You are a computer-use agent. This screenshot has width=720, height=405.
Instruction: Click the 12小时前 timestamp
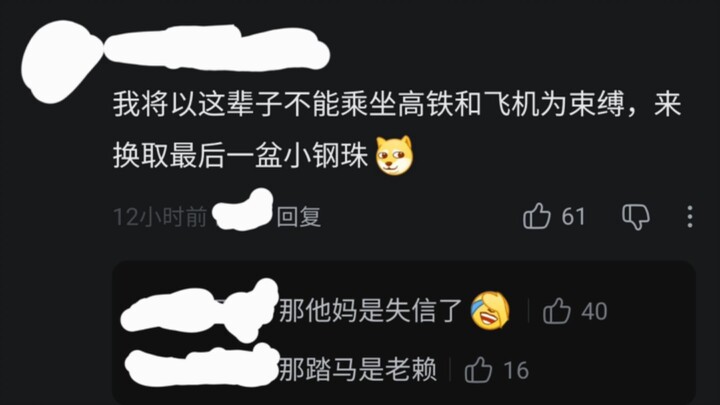point(160,216)
